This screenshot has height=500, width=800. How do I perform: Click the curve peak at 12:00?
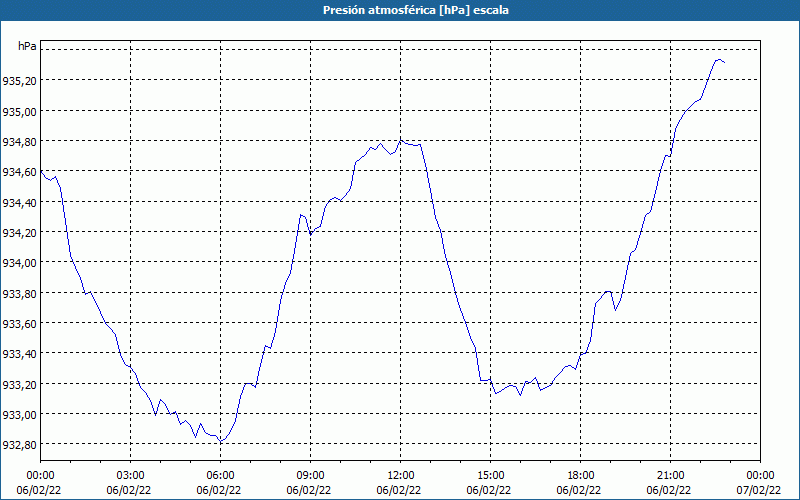click(401, 140)
